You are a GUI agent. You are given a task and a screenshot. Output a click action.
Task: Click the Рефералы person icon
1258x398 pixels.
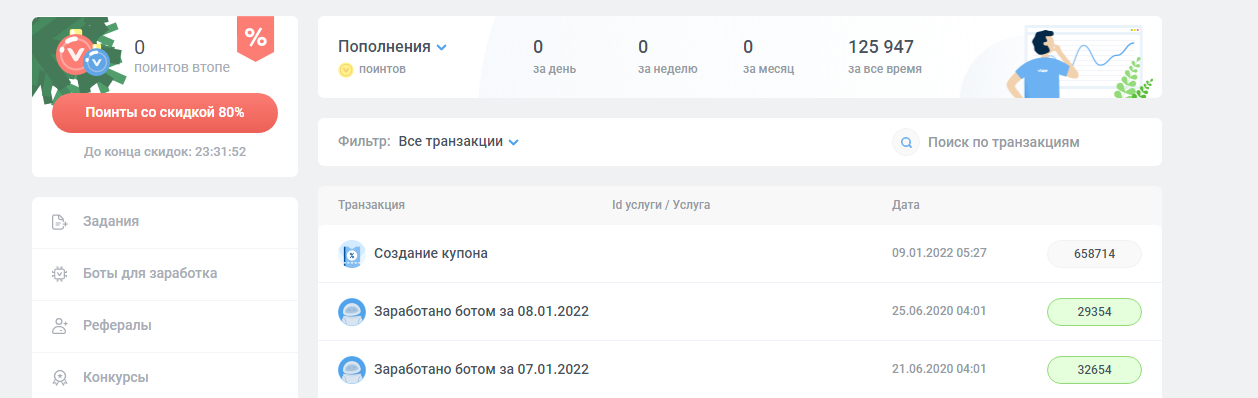[60, 326]
